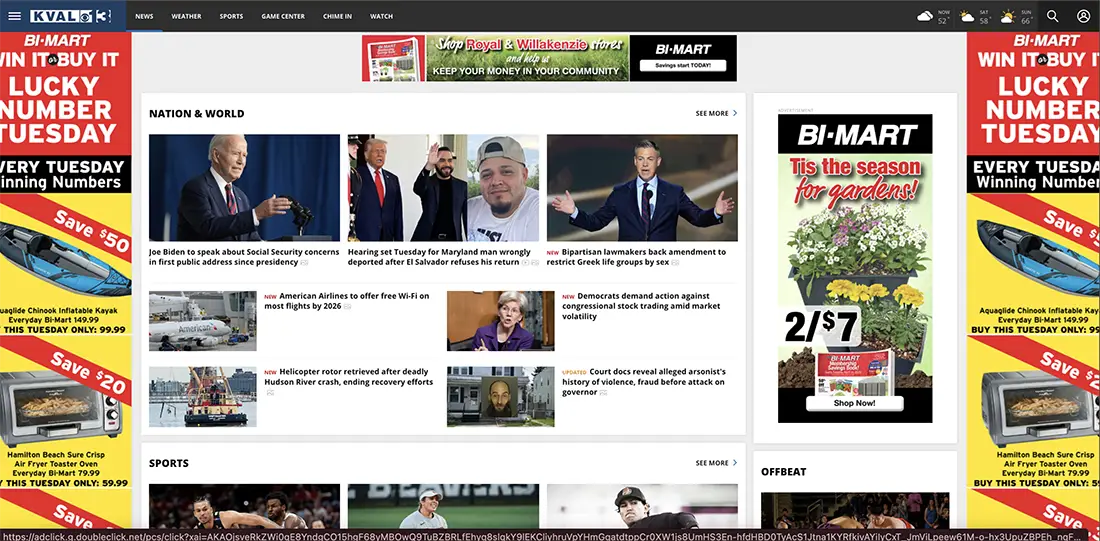Click right ad Hamilton Beach toaster oven image

(x=1040, y=408)
